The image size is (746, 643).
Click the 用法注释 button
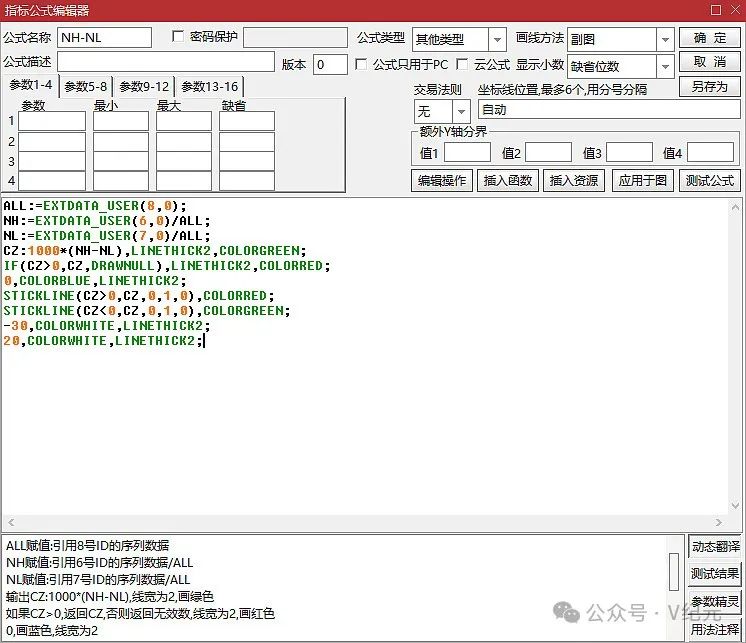716,630
